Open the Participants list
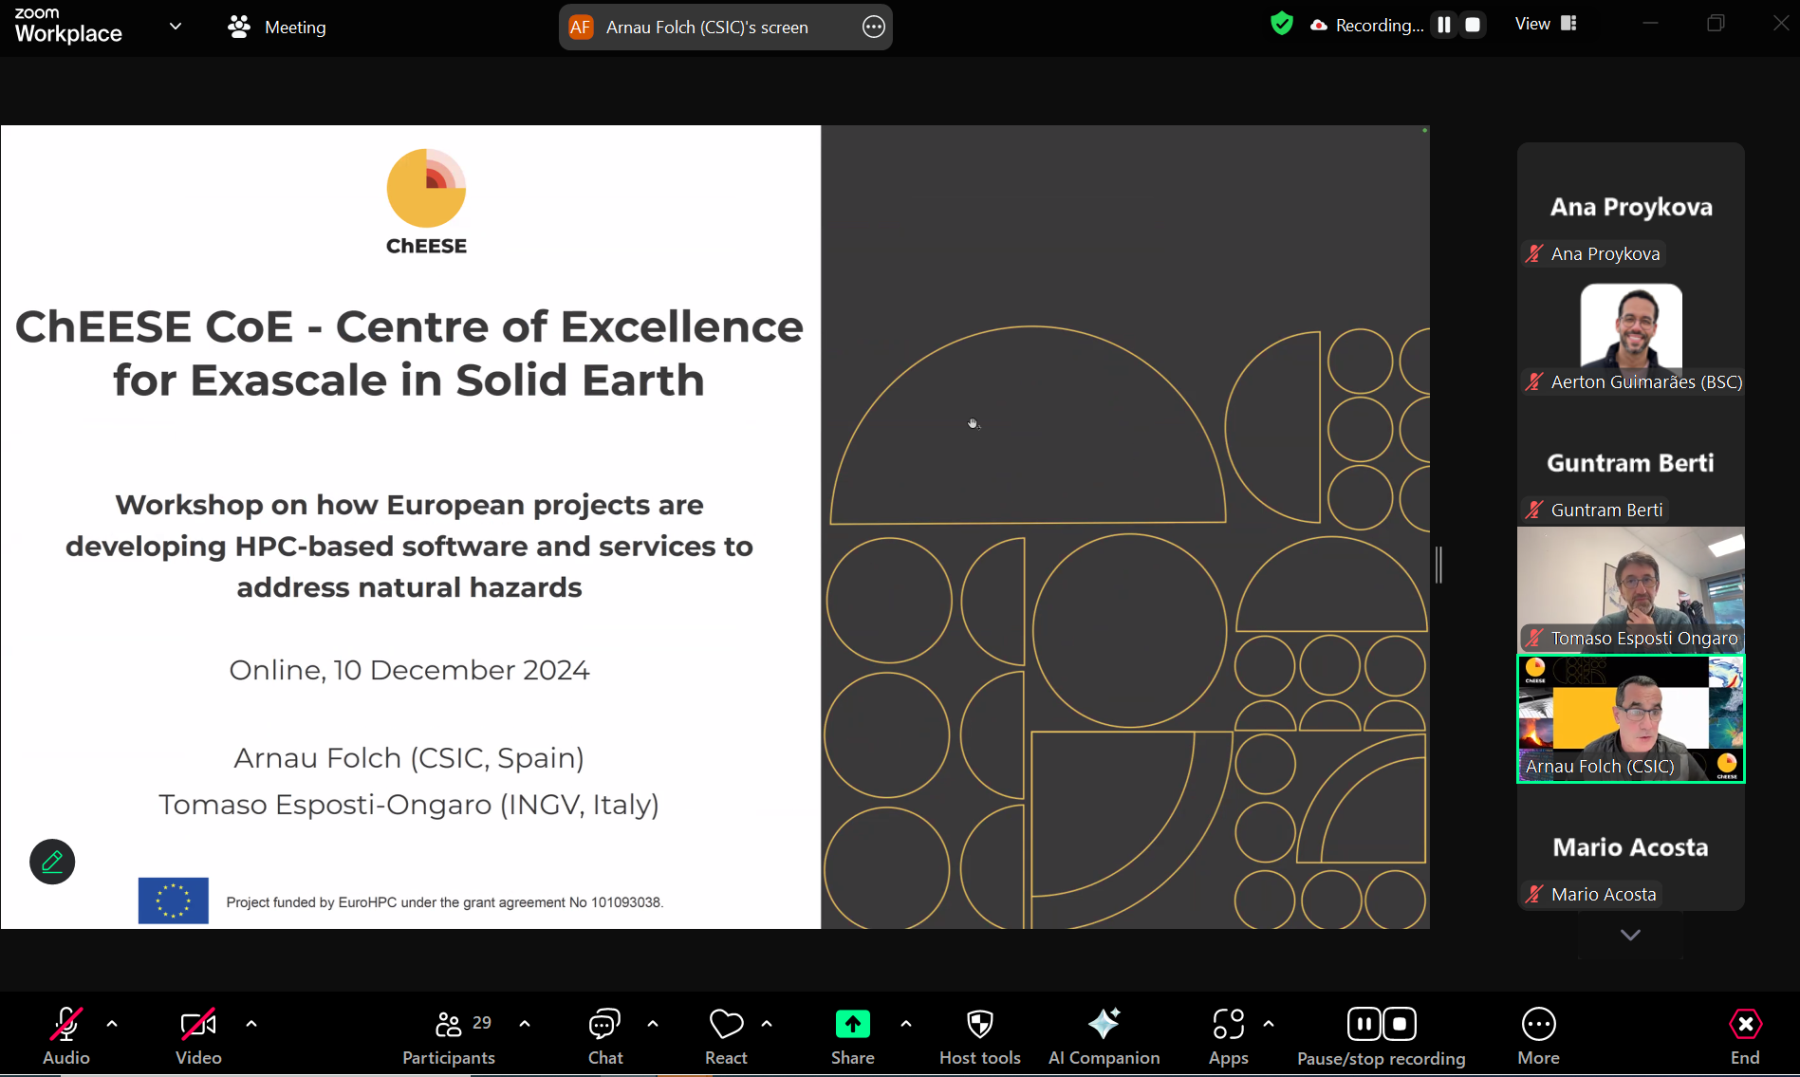This screenshot has width=1800, height=1077. coord(448,1034)
